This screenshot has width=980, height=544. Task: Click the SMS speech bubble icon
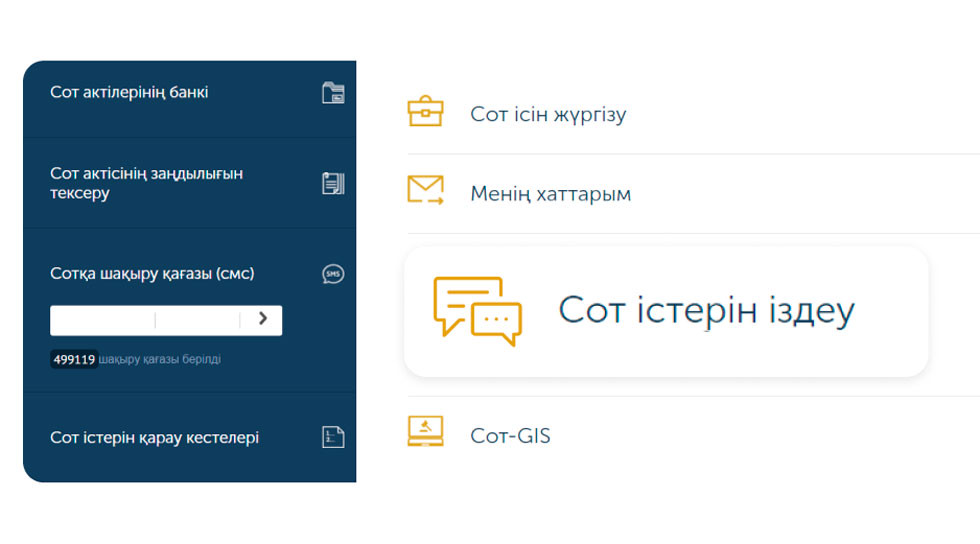coord(333,274)
